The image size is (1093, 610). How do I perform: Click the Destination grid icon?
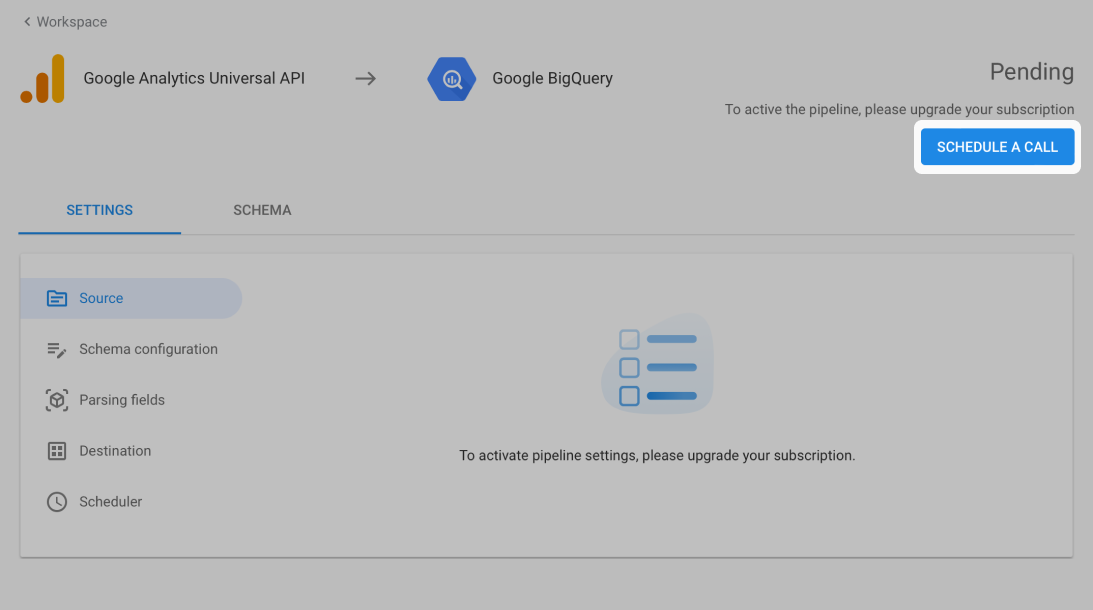pos(56,451)
